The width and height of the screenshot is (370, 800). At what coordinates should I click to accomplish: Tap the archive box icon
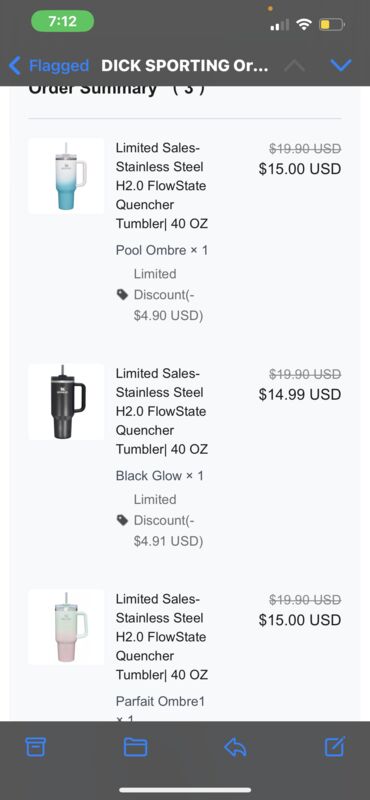click(x=36, y=747)
